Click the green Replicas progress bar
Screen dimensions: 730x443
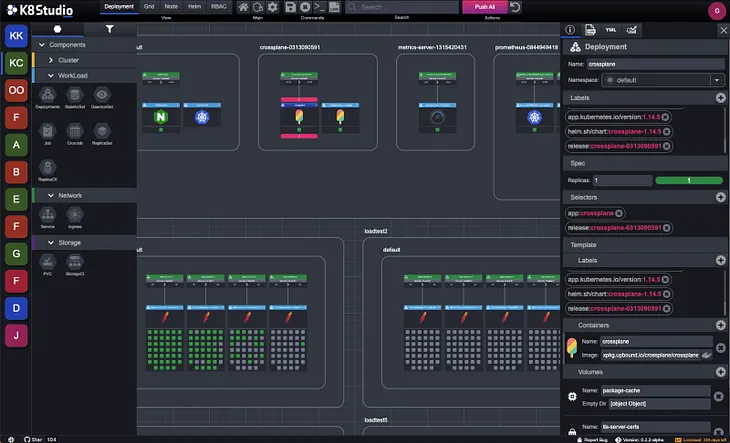pos(689,181)
